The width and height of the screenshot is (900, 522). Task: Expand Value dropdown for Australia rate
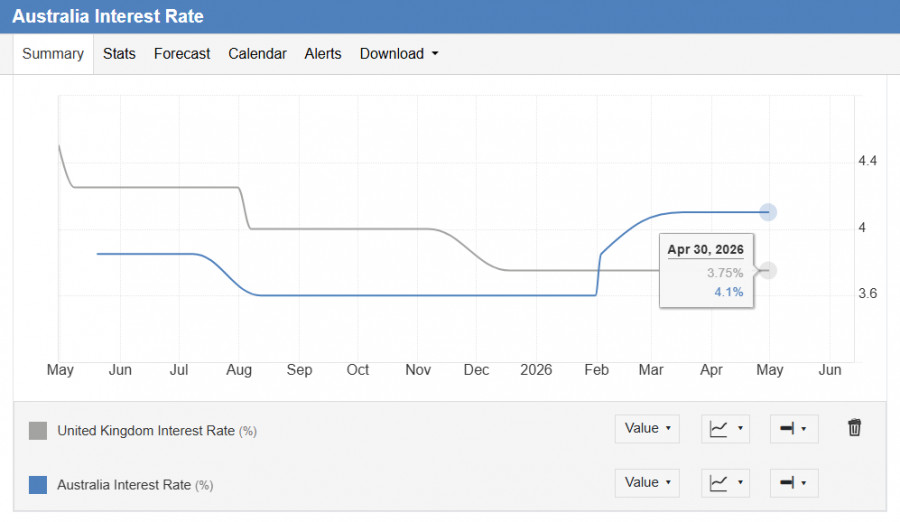point(647,483)
